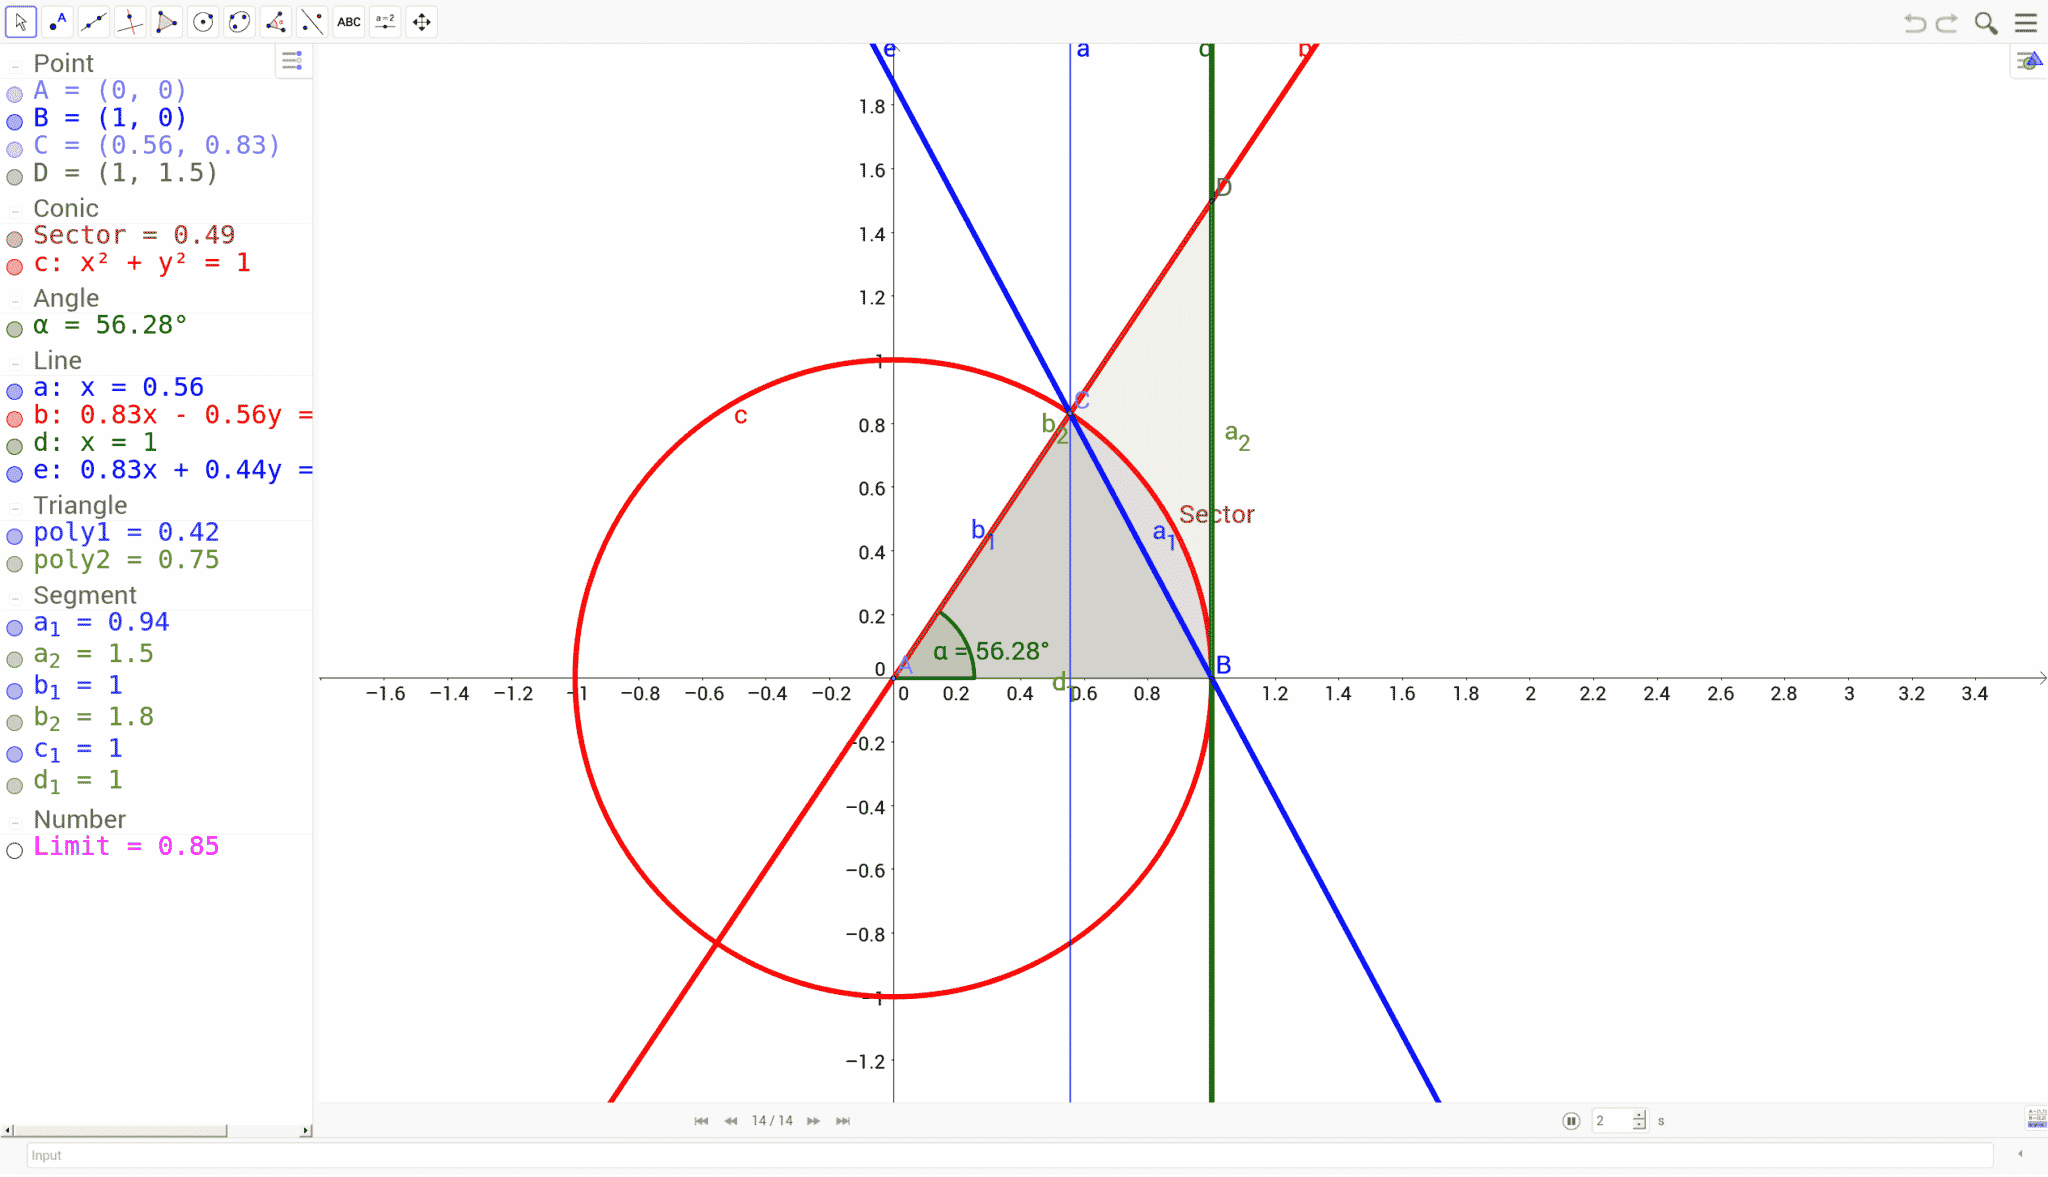
Task: Toggle visibility of point C
Action: click(15, 149)
